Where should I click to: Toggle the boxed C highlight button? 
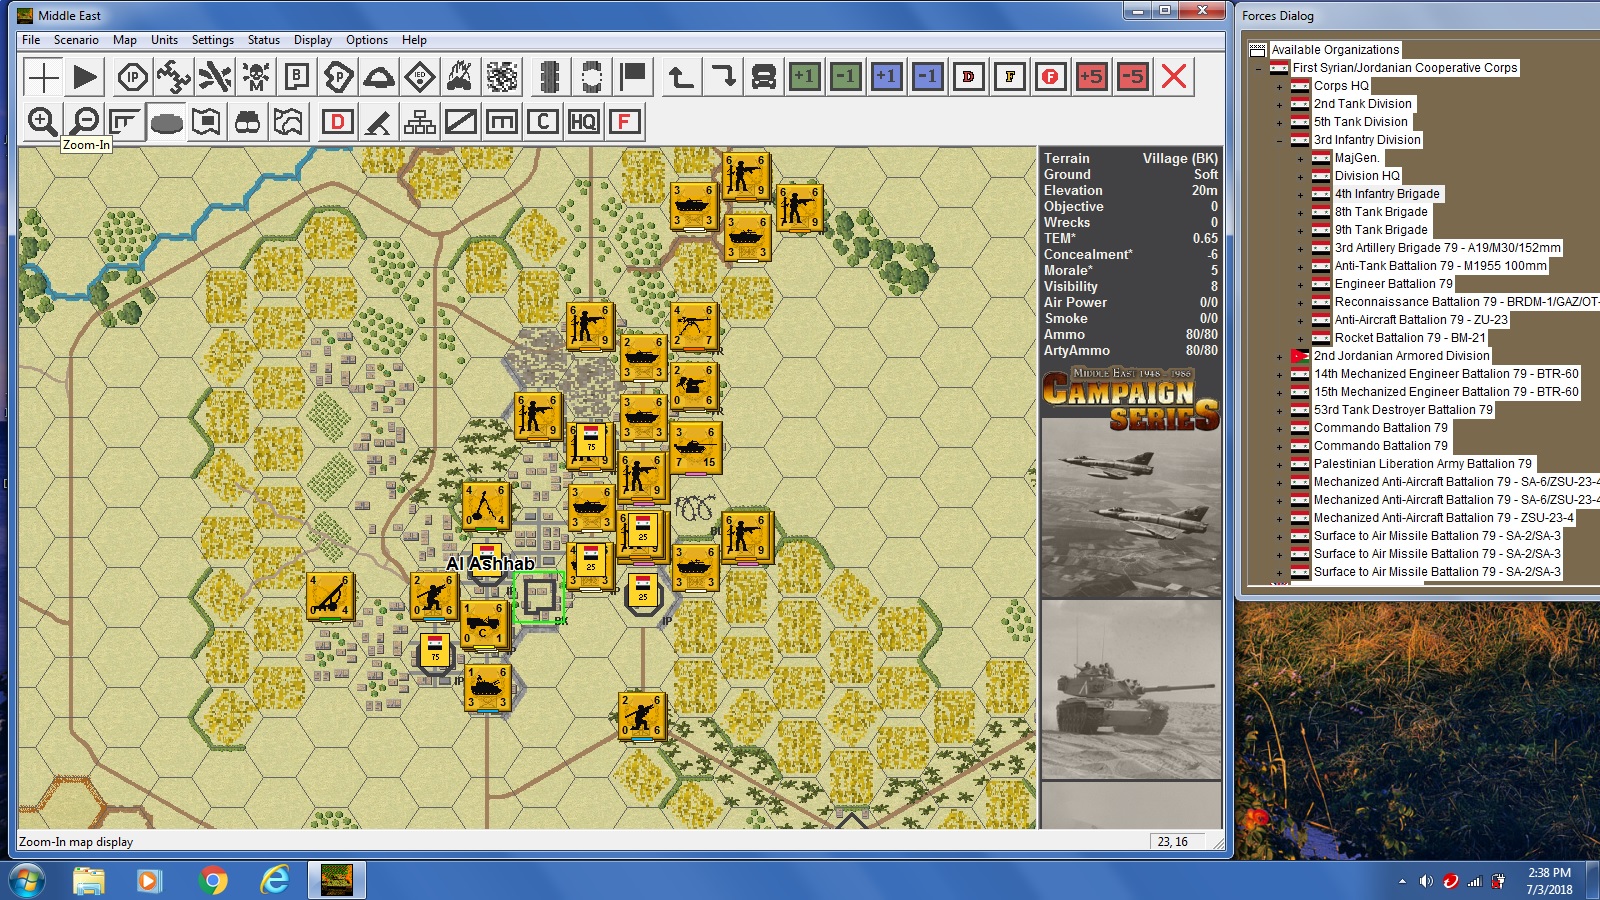point(542,122)
